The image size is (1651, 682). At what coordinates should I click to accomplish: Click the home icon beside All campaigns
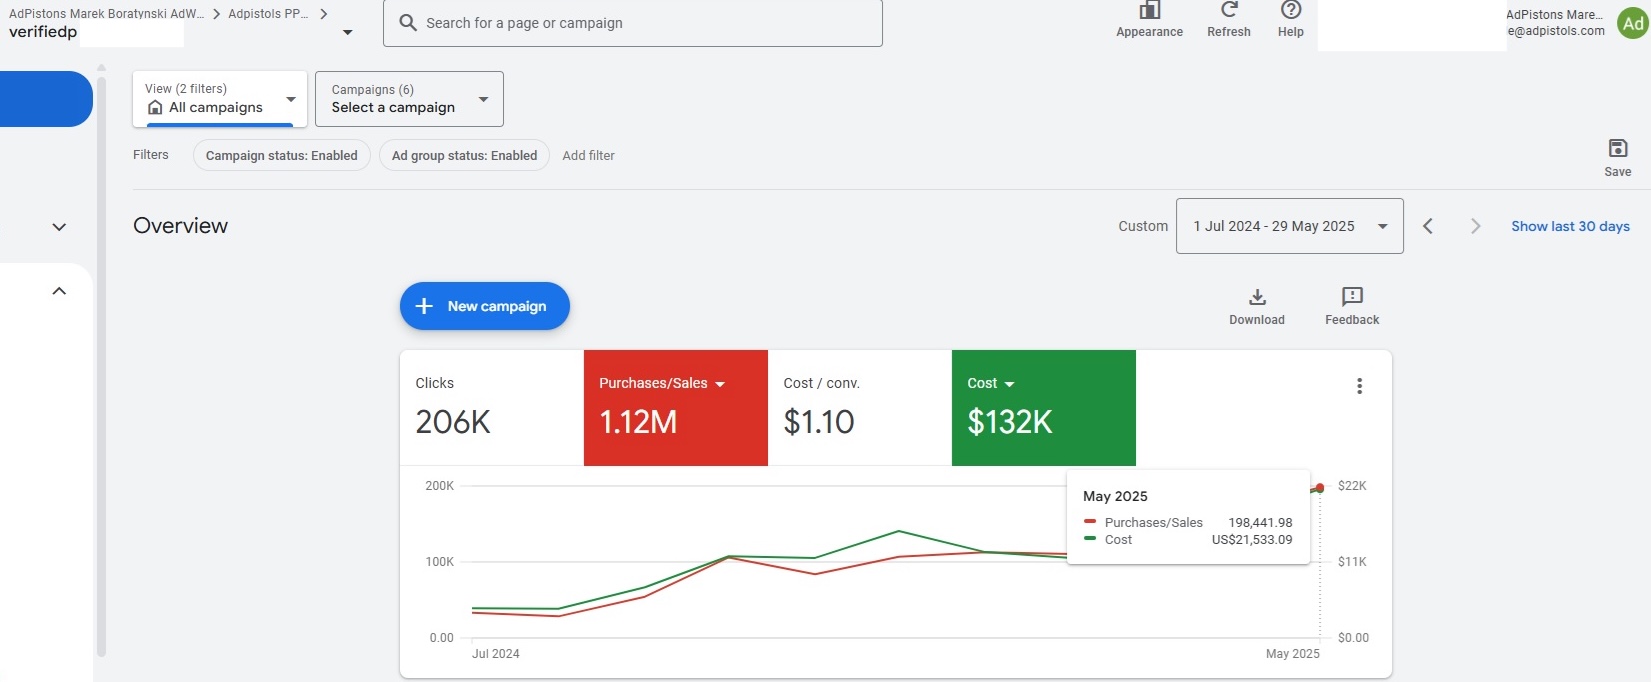[155, 107]
